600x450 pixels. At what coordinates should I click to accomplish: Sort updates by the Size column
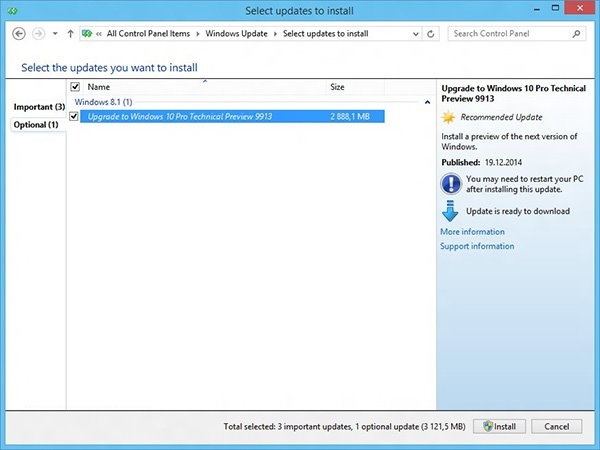[355, 87]
